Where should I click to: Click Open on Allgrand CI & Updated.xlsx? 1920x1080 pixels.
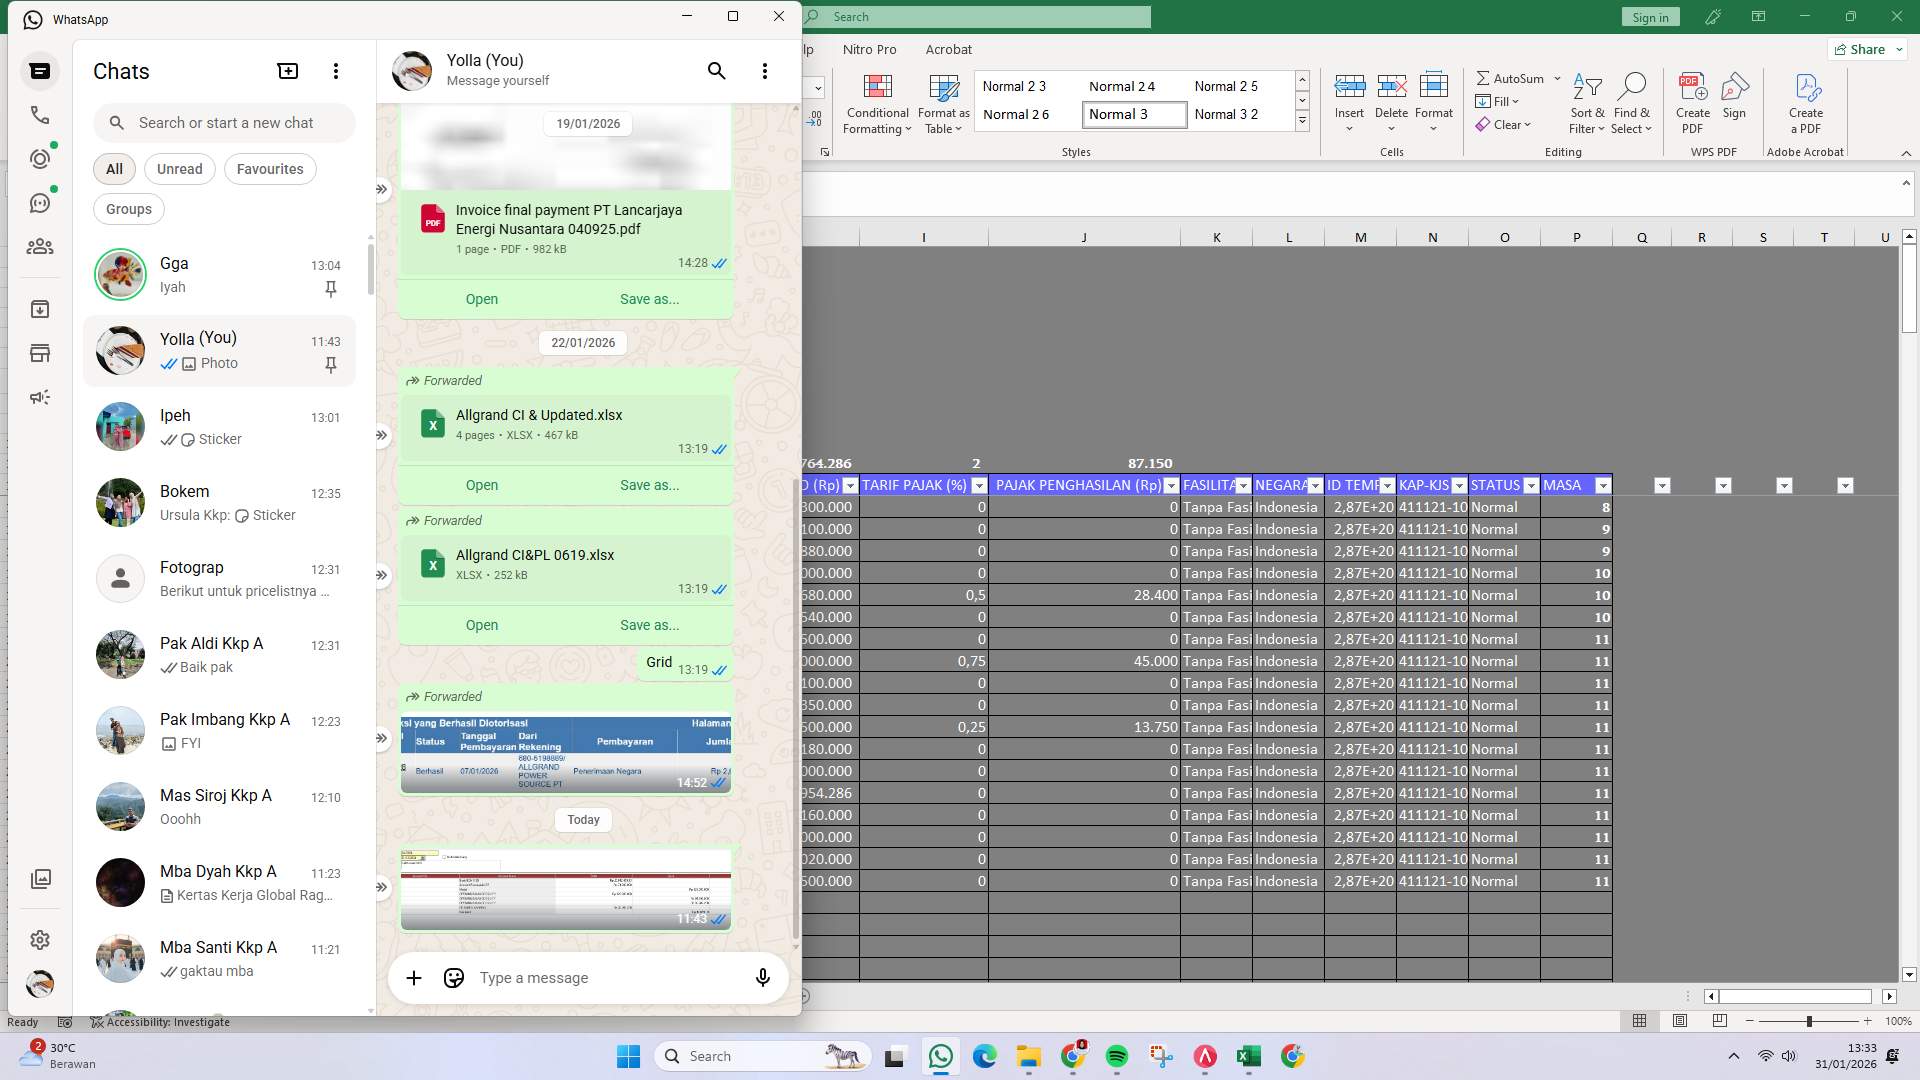pyautogui.click(x=481, y=485)
